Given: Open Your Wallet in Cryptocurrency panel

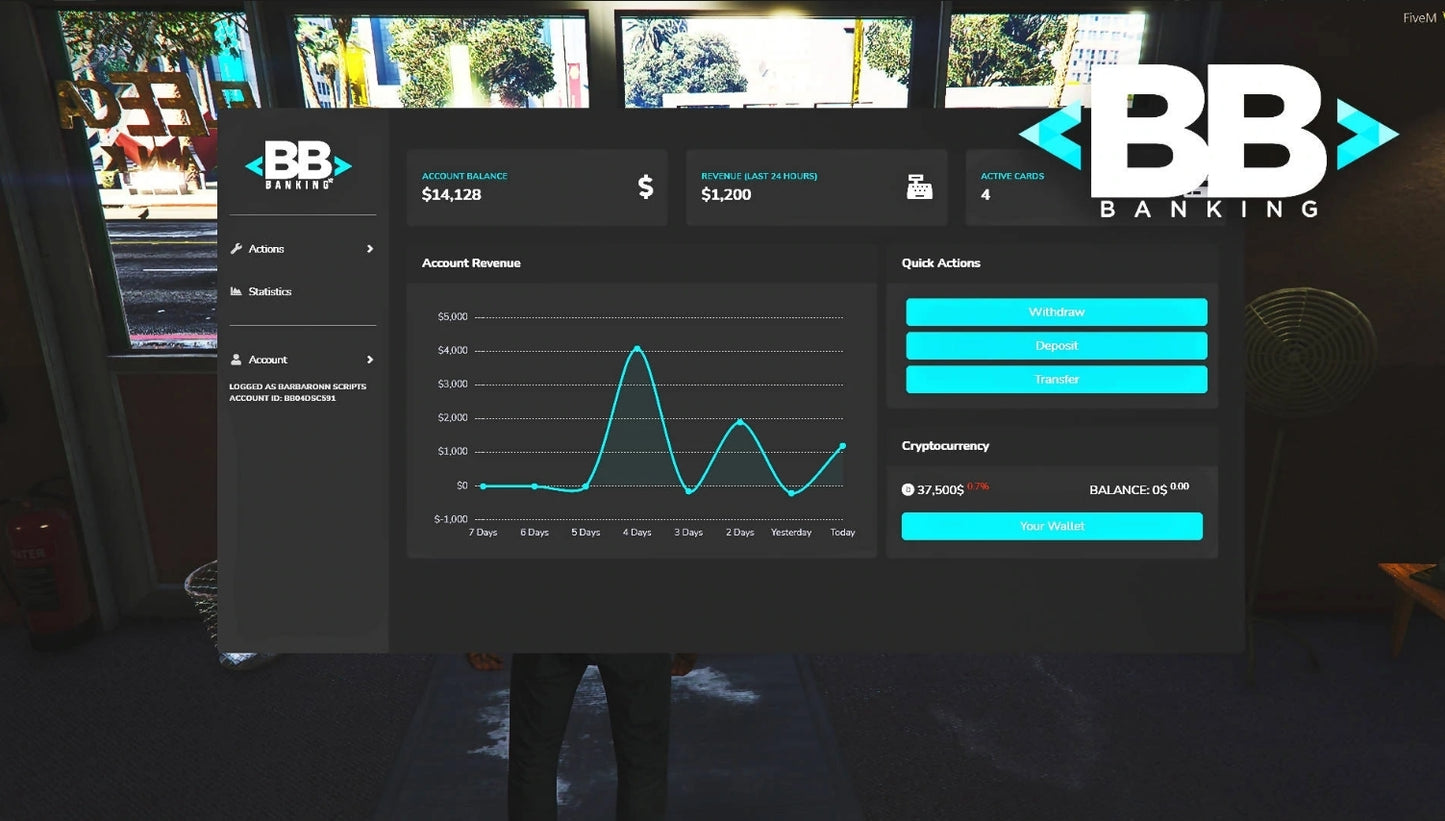Looking at the screenshot, I should (1052, 526).
